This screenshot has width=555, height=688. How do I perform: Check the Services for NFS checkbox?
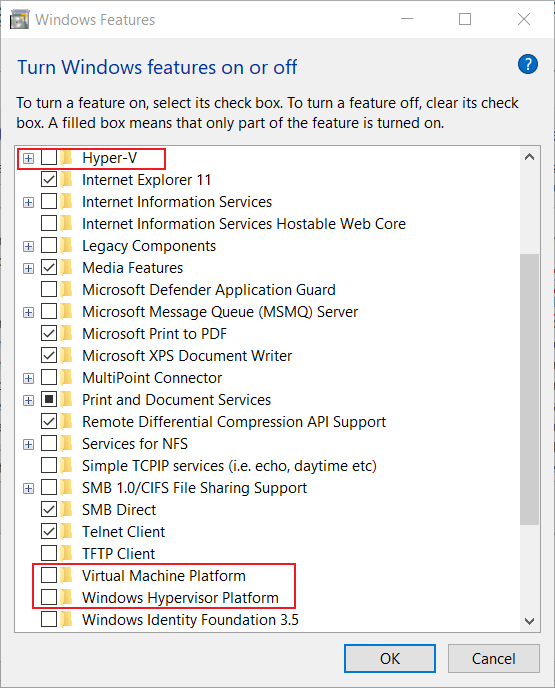(x=49, y=444)
